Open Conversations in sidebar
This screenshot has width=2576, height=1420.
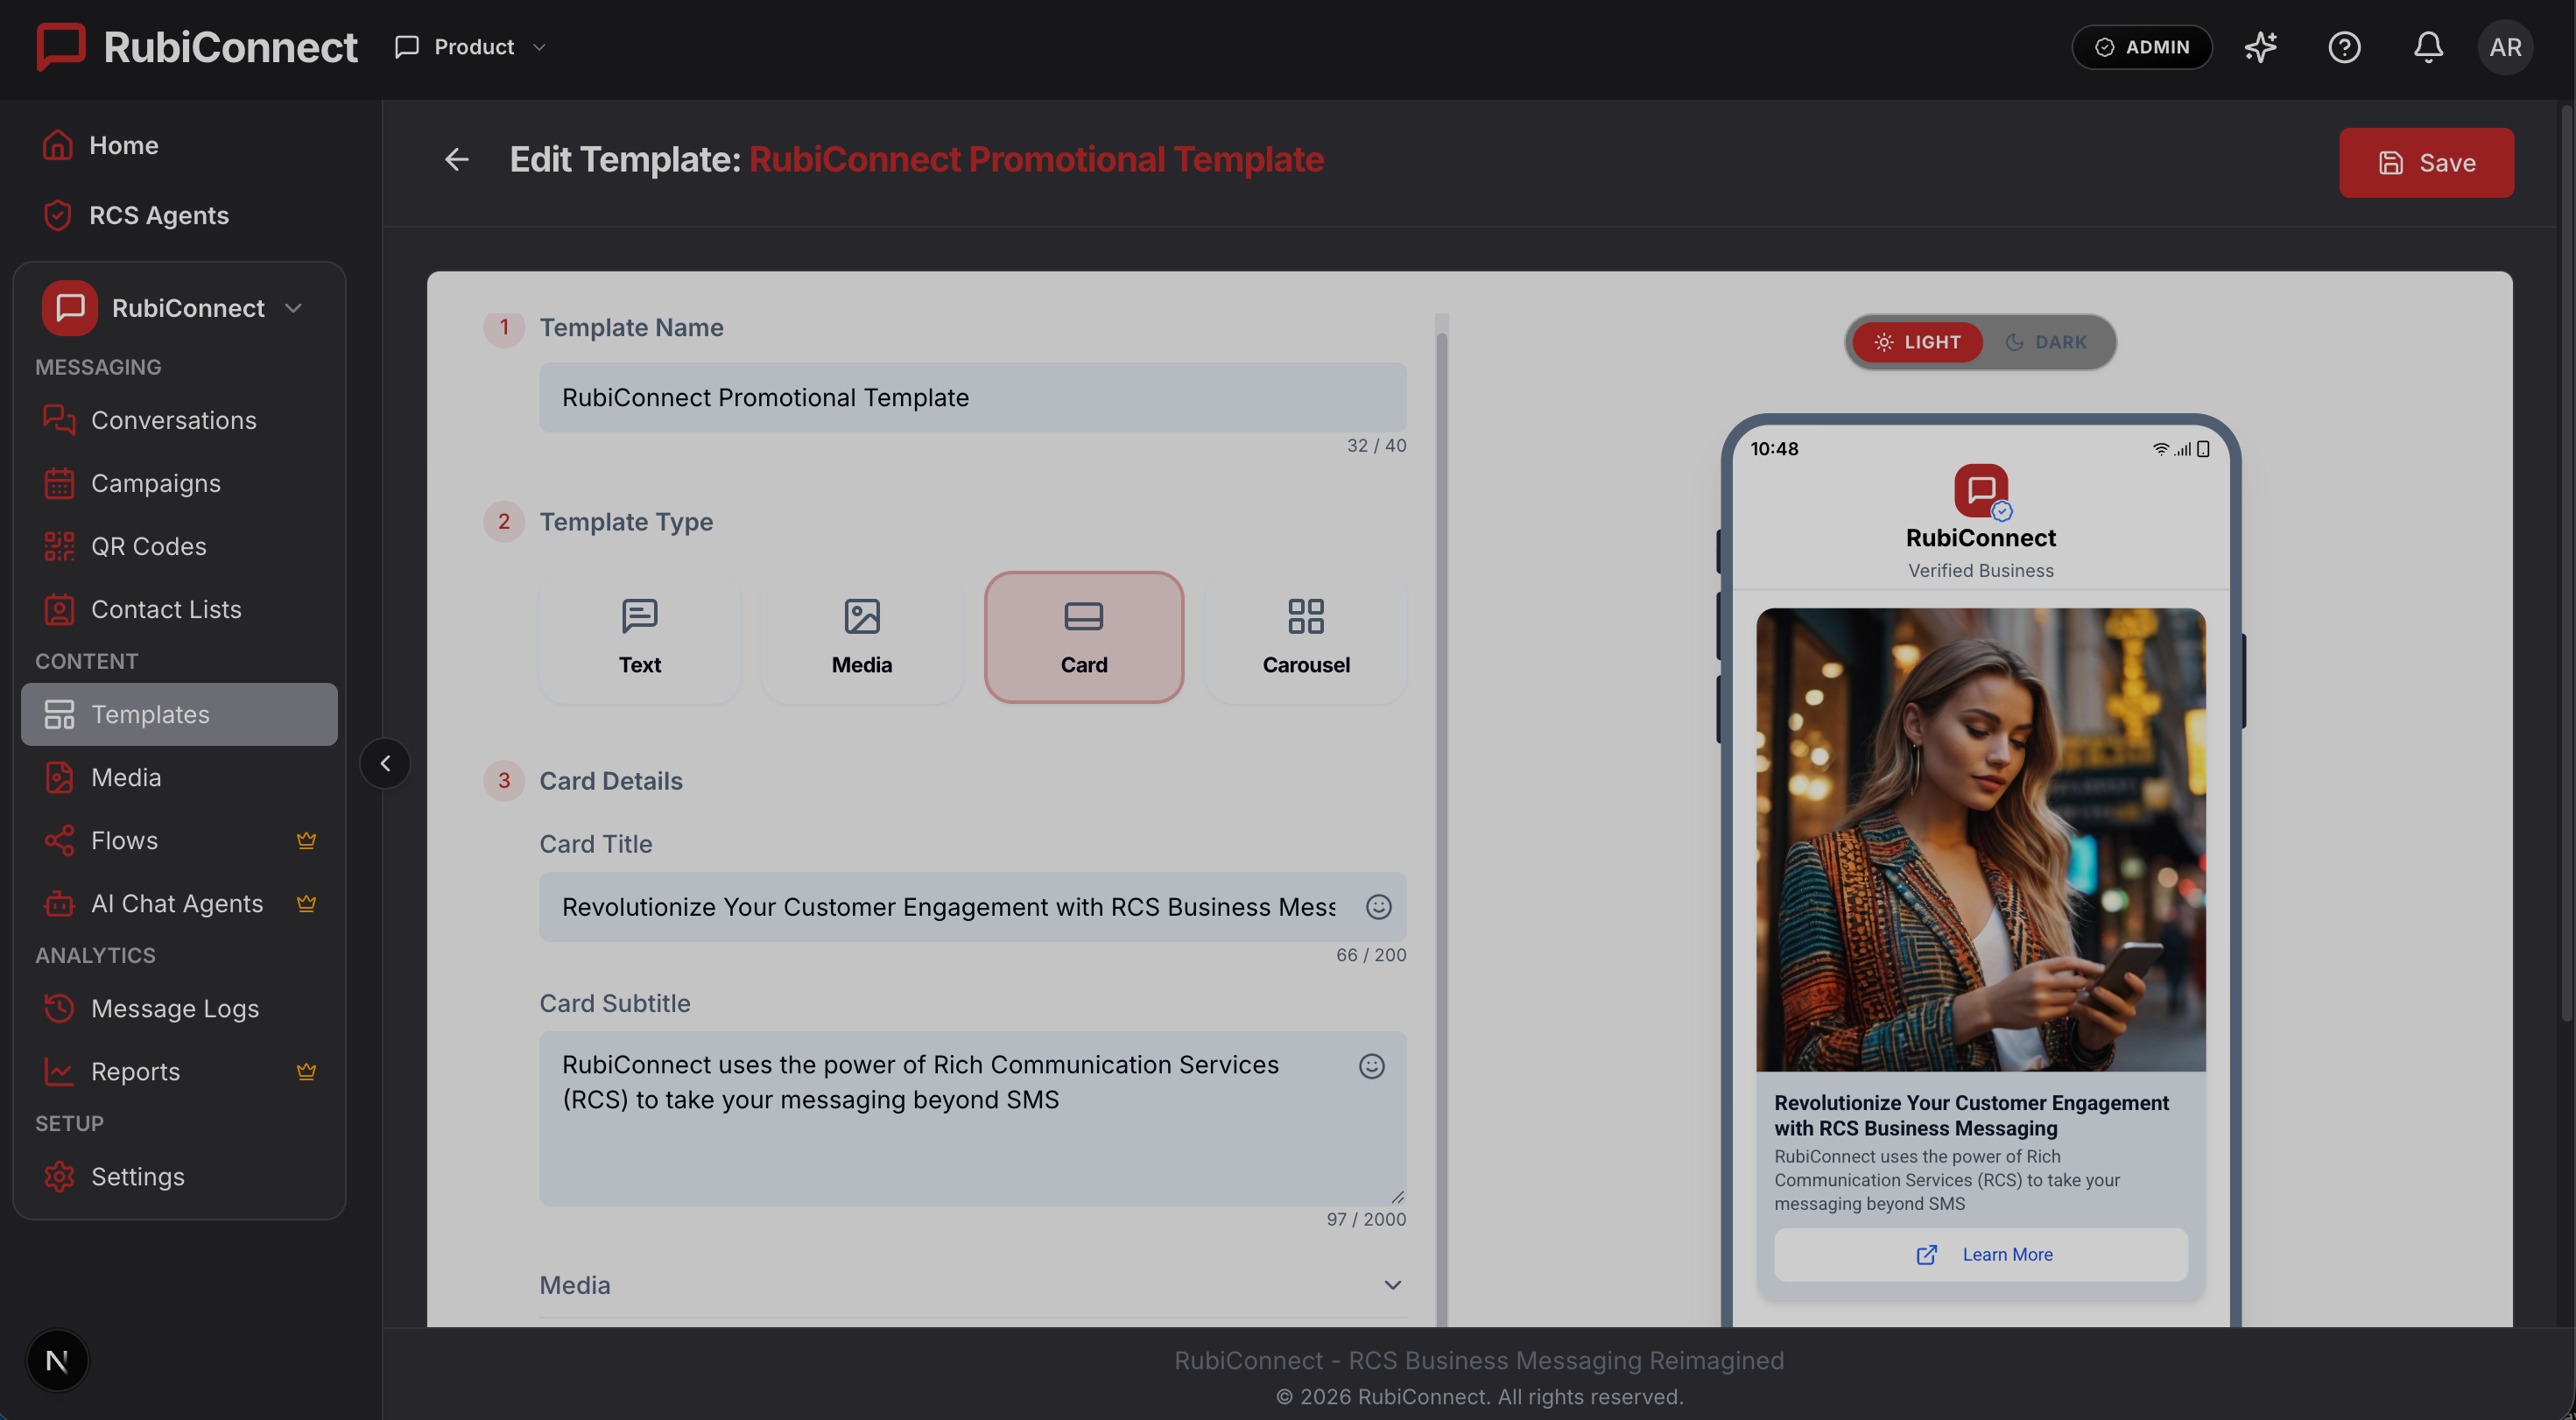tap(179, 420)
